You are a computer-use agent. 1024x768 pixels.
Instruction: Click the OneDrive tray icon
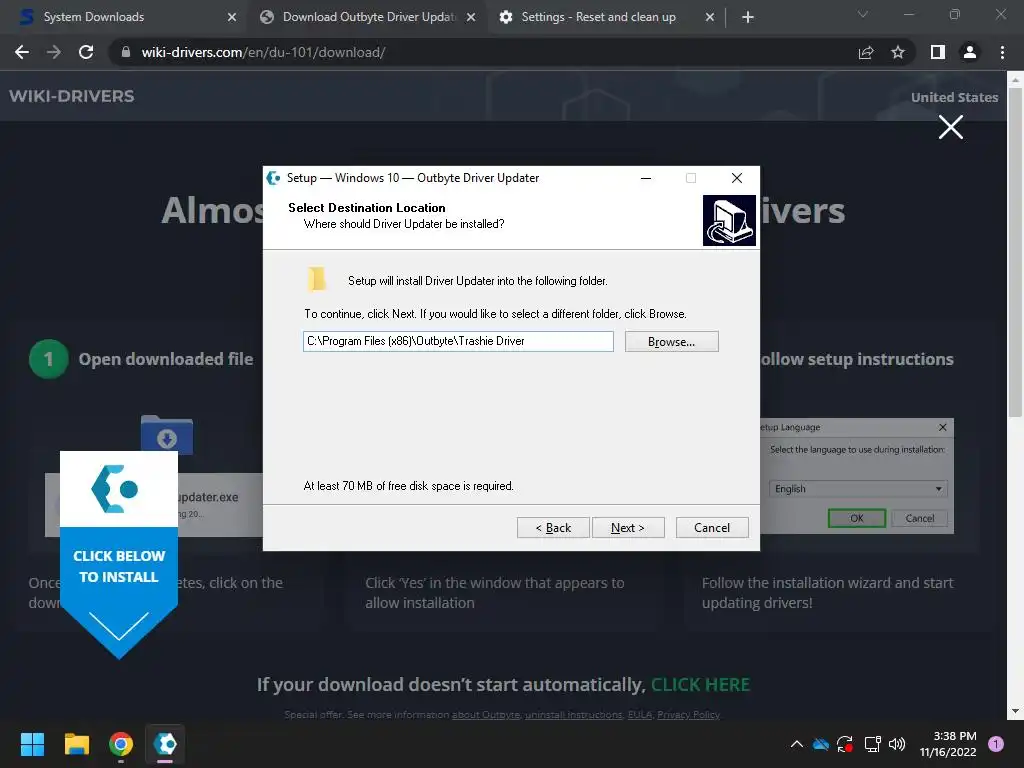click(x=821, y=744)
